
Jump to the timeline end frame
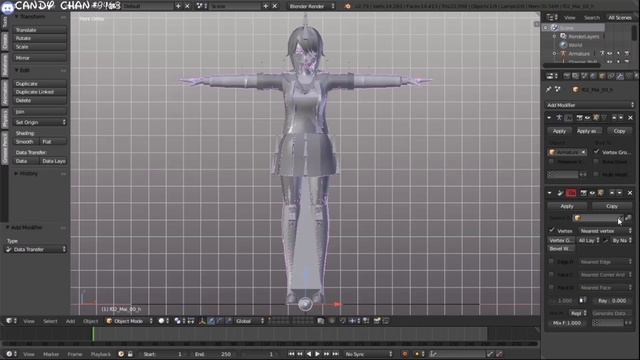(336, 354)
